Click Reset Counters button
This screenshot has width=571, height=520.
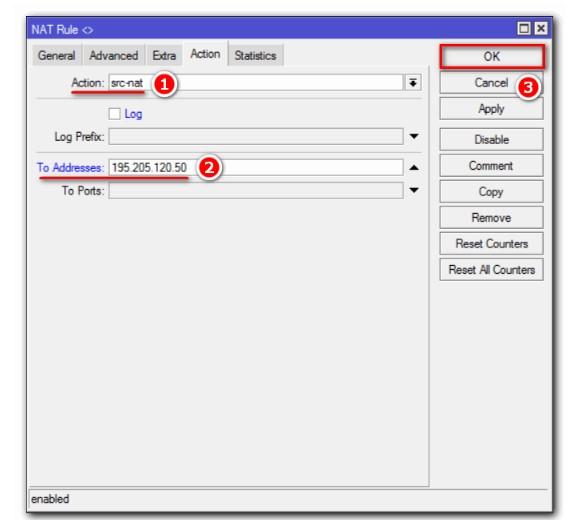(492, 244)
